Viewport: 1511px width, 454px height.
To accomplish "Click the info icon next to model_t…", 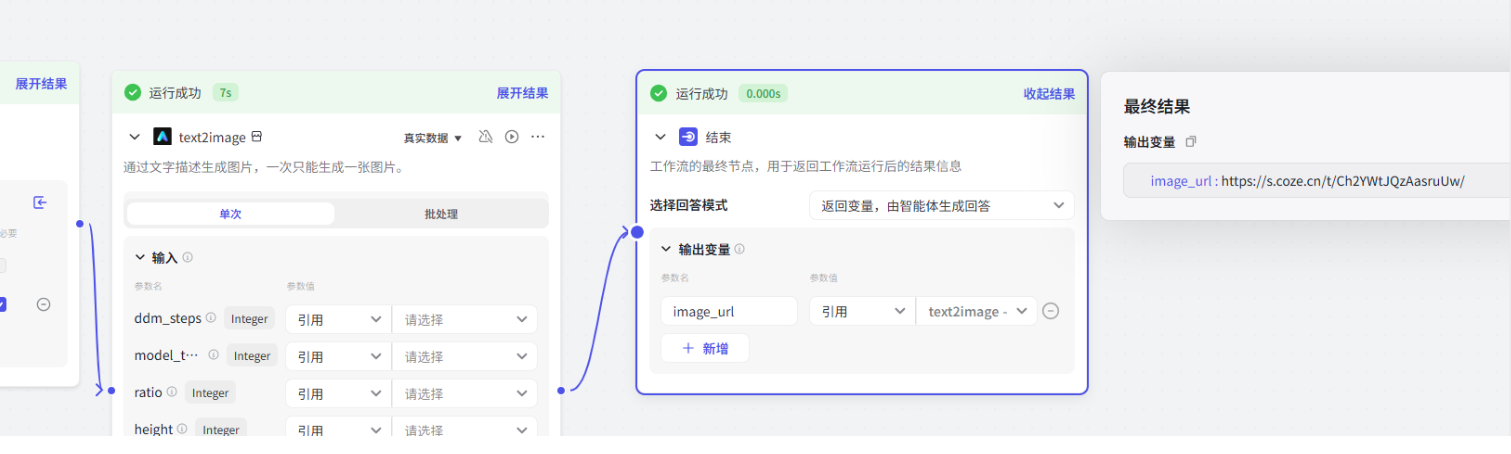I will [x=213, y=355].
